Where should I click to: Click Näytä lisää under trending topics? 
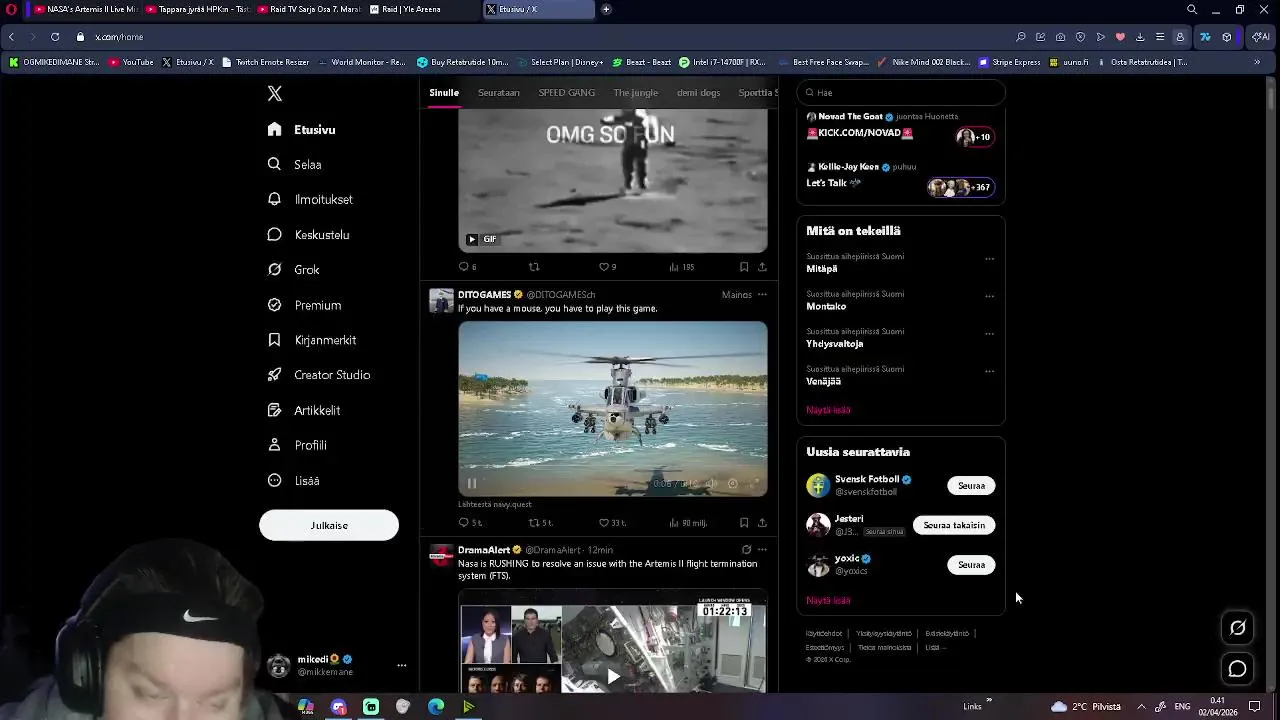pos(828,410)
